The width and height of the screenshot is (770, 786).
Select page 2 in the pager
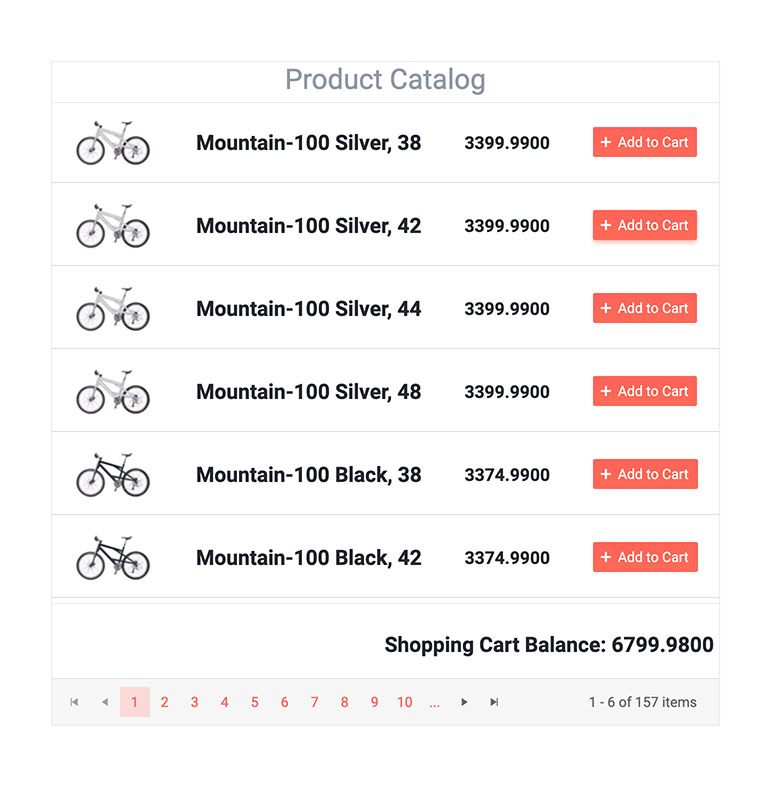point(164,702)
